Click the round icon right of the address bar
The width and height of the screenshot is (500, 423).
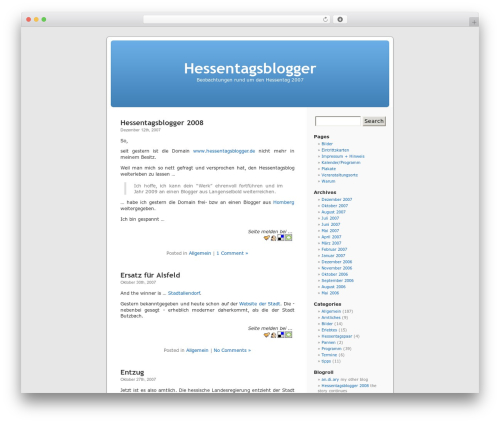[x=340, y=19]
